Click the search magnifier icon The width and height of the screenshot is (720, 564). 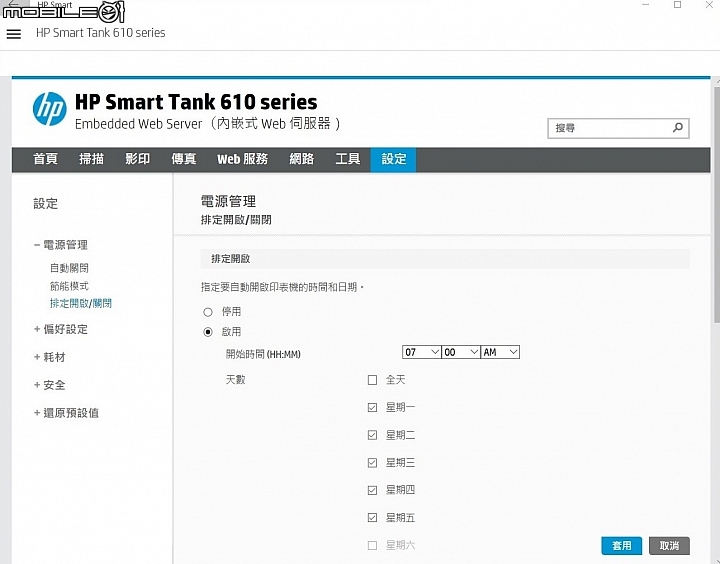click(x=677, y=128)
